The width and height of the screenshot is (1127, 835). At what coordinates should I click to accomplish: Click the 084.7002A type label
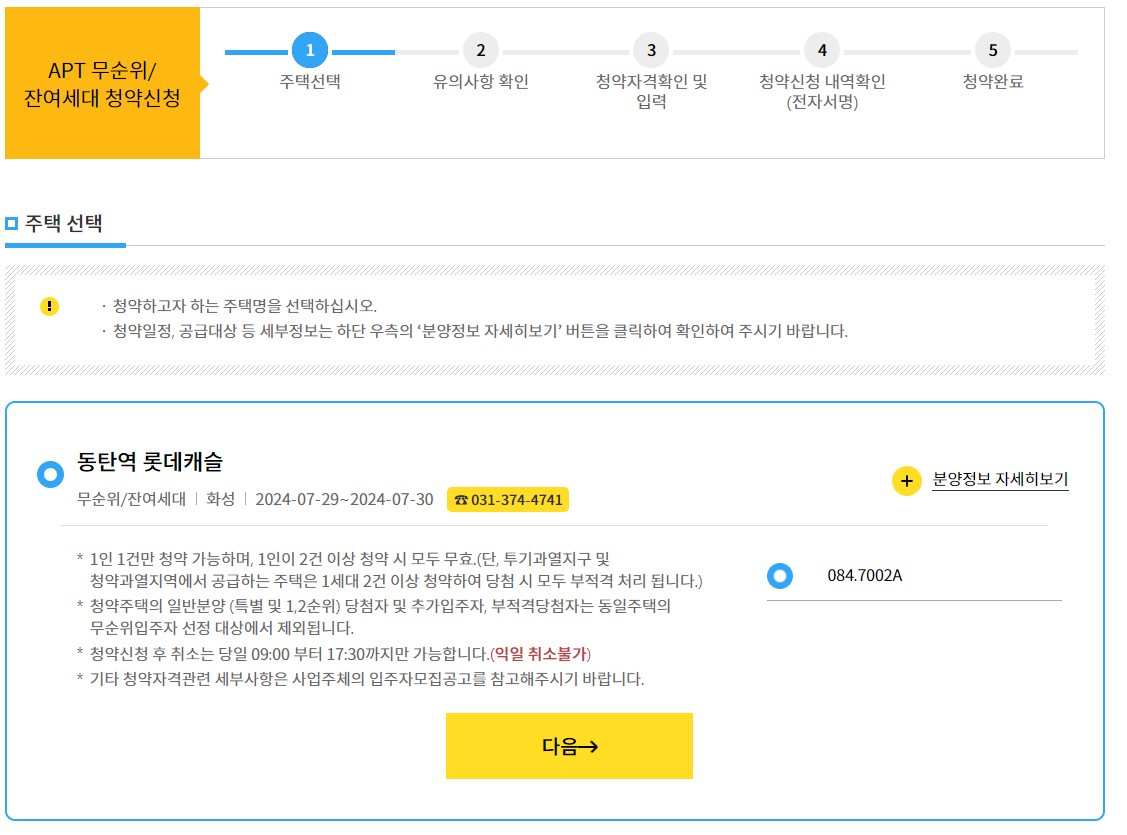(865, 576)
